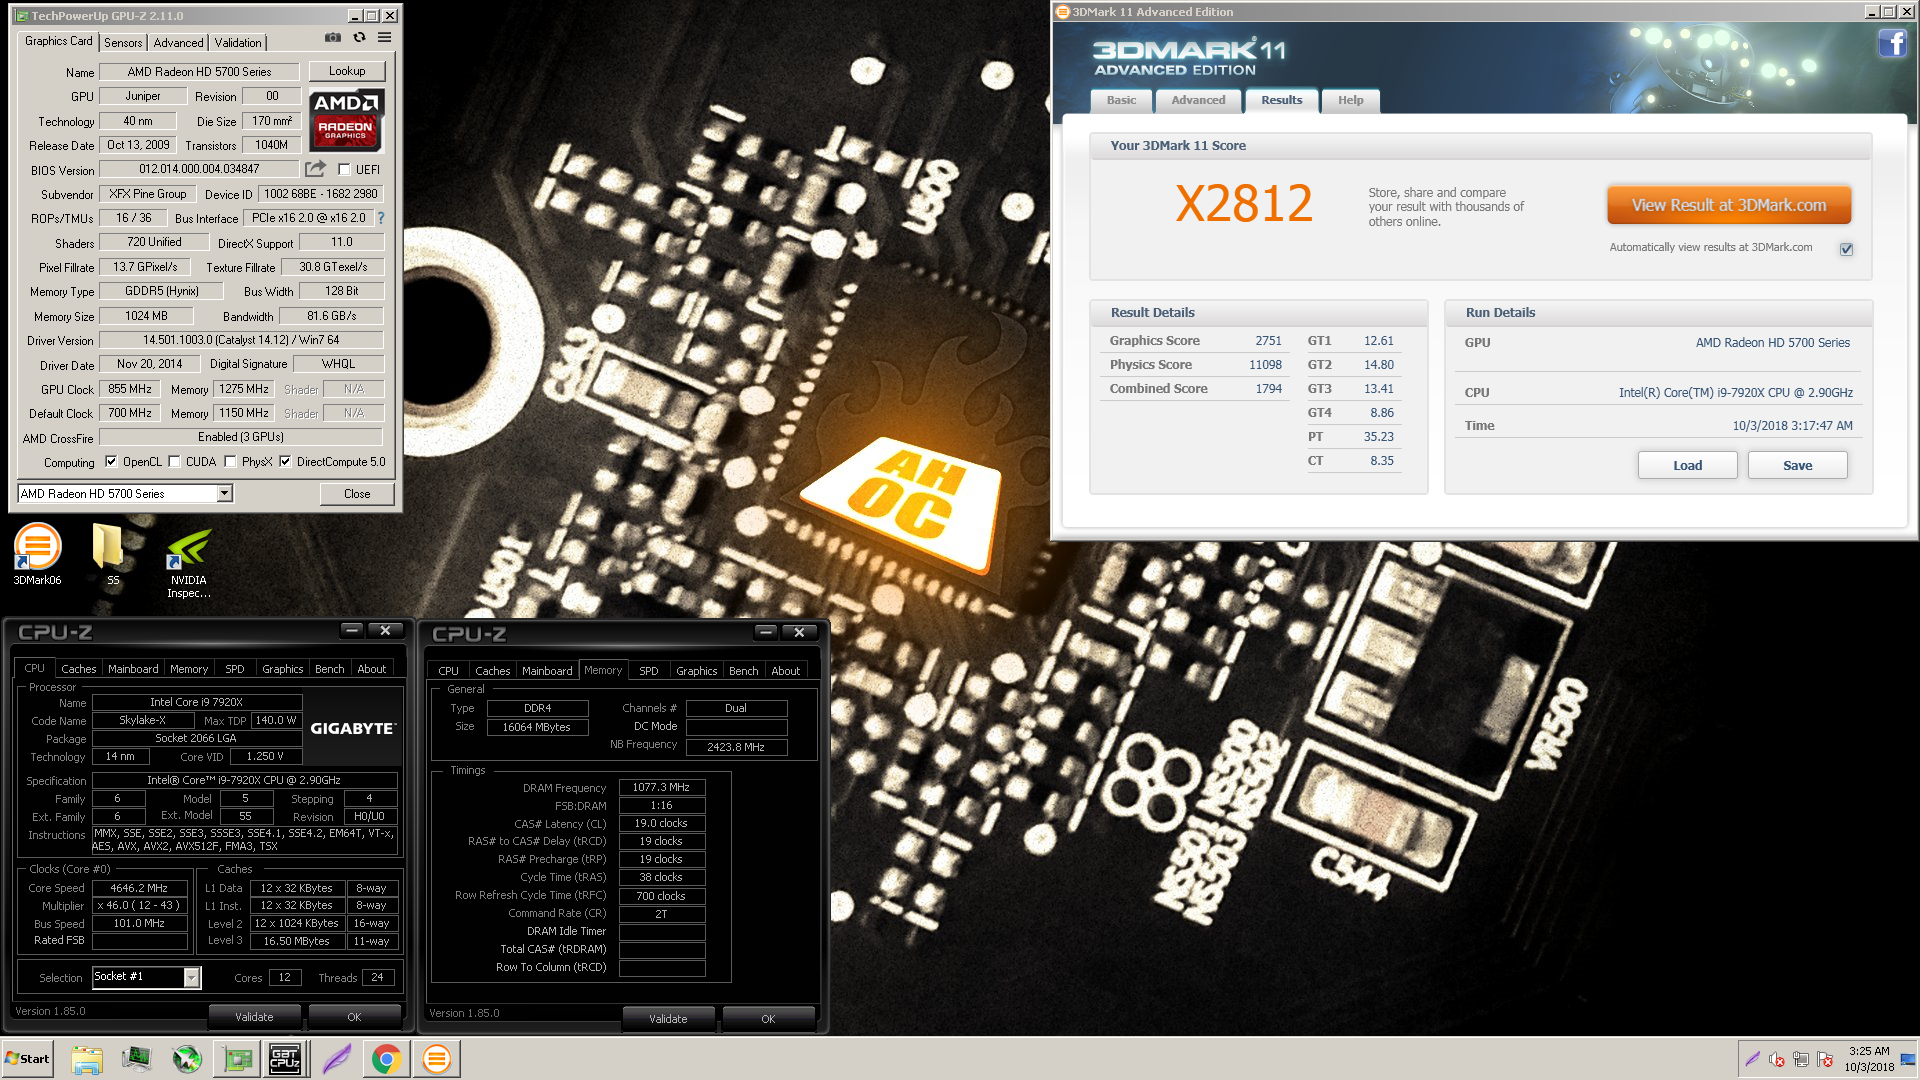Screen dimensions: 1920x1080
Task: Click the Load button in 3DMark 11
Action: tap(1687, 465)
